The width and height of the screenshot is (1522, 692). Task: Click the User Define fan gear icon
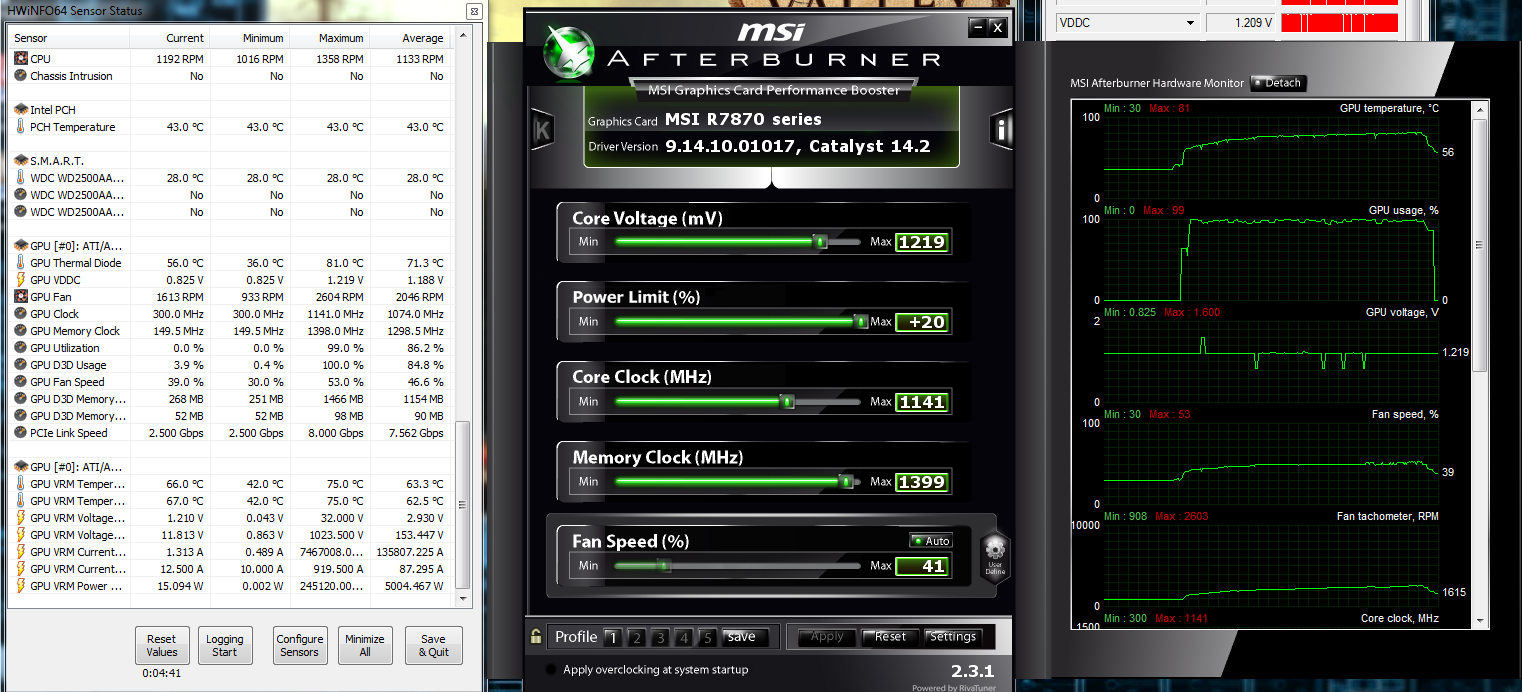click(993, 551)
